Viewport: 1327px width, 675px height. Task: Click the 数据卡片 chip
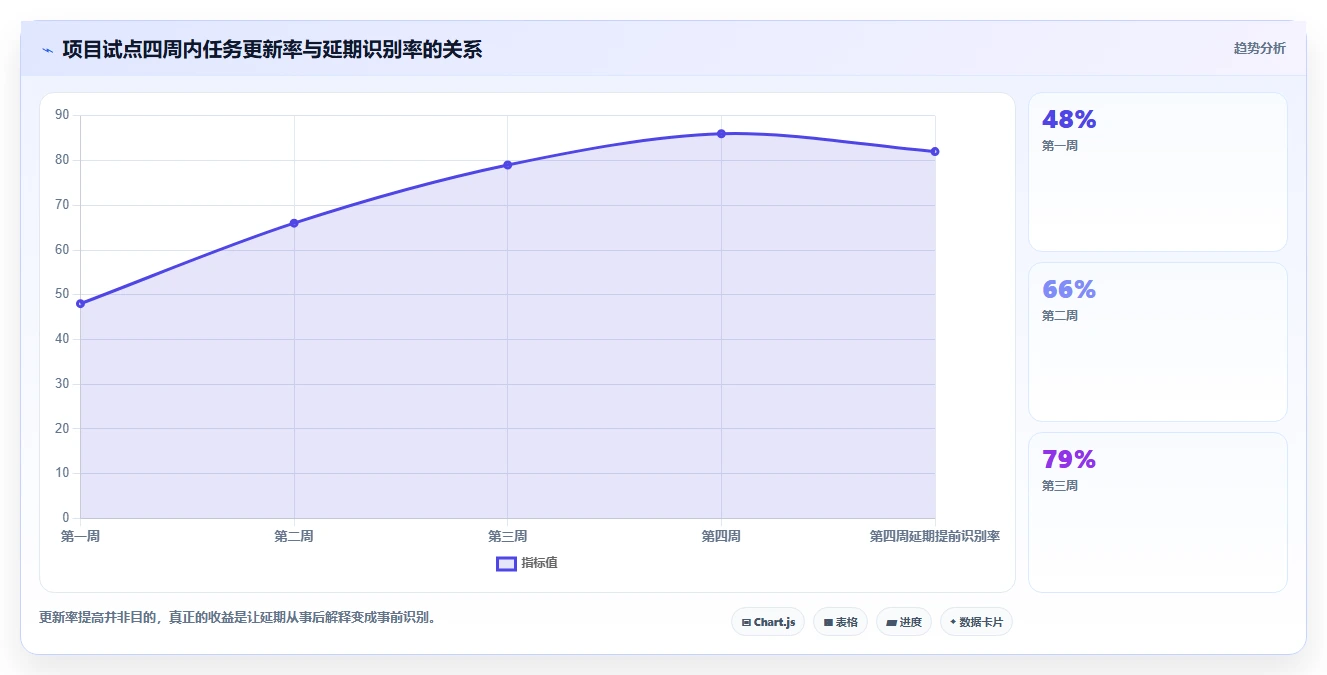click(976, 622)
